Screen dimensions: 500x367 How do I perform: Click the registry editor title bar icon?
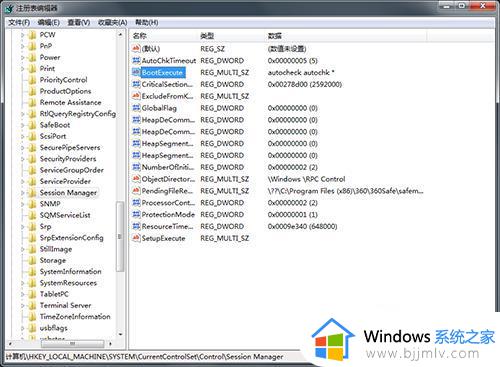coord(9,8)
